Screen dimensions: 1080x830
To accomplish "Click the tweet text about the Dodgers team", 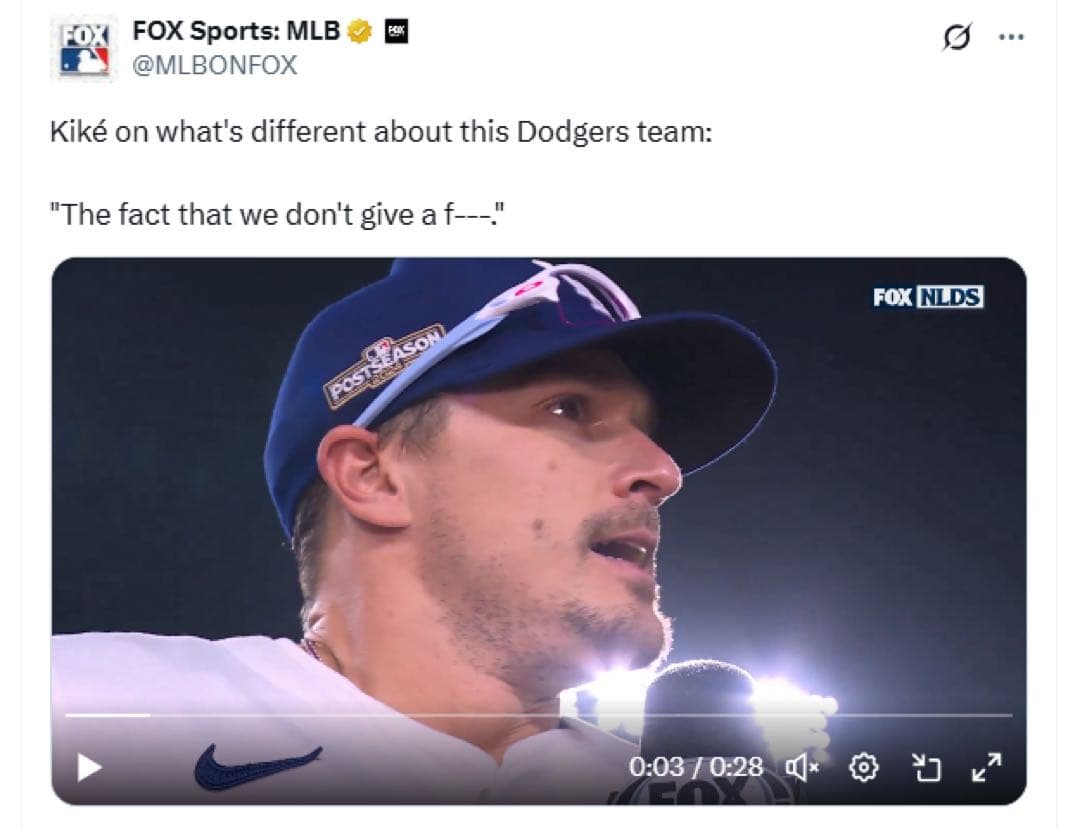I will (x=380, y=133).
